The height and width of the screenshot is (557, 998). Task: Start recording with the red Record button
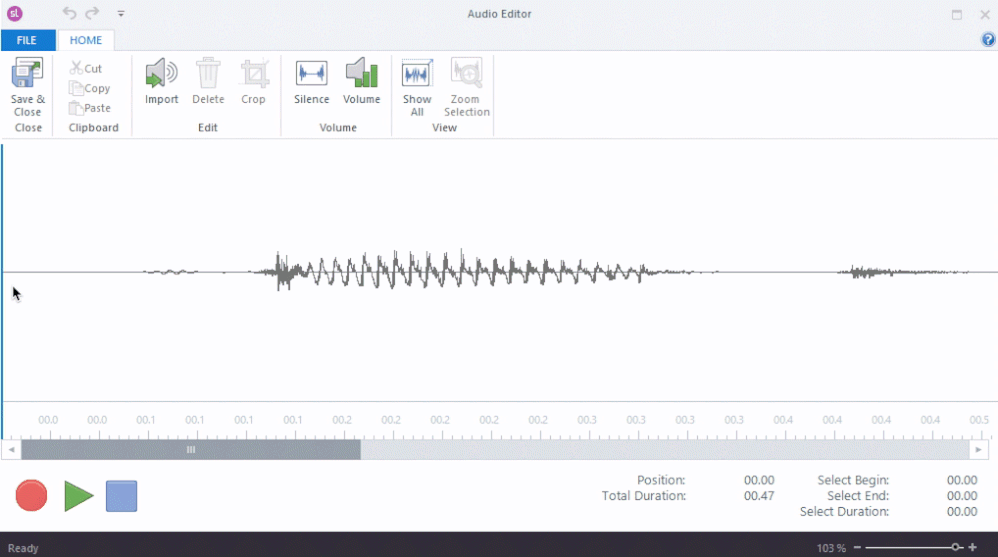(x=31, y=495)
